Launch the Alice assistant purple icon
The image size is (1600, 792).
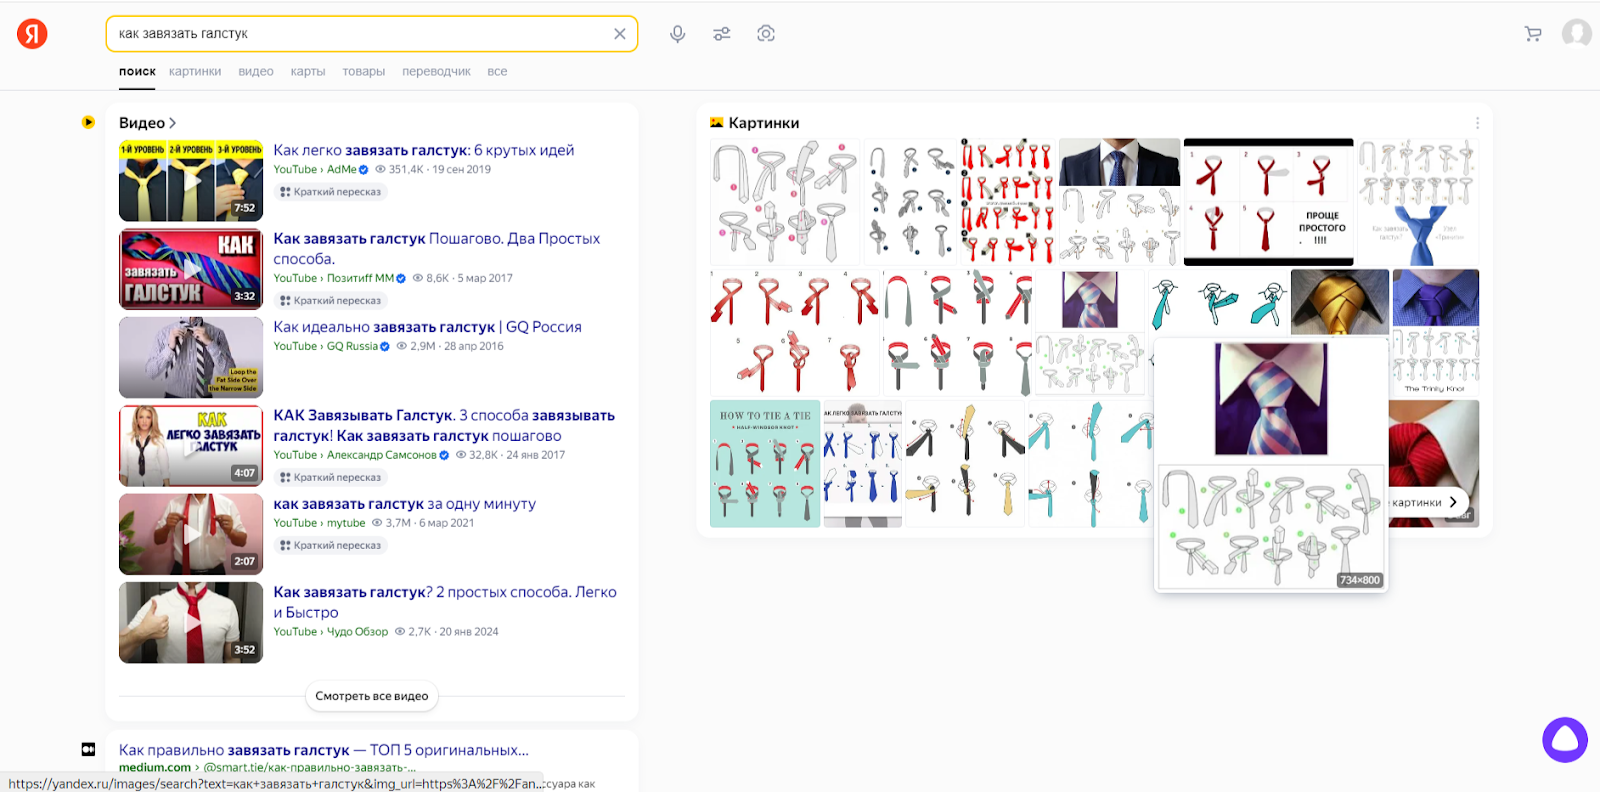(x=1565, y=740)
